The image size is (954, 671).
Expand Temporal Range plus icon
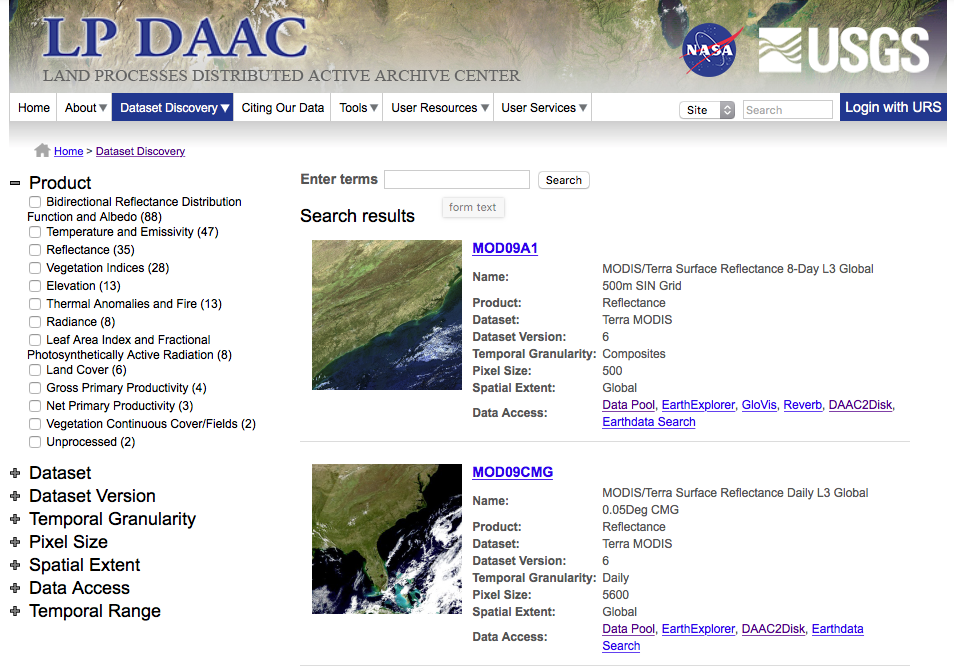(x=15, y=611)
